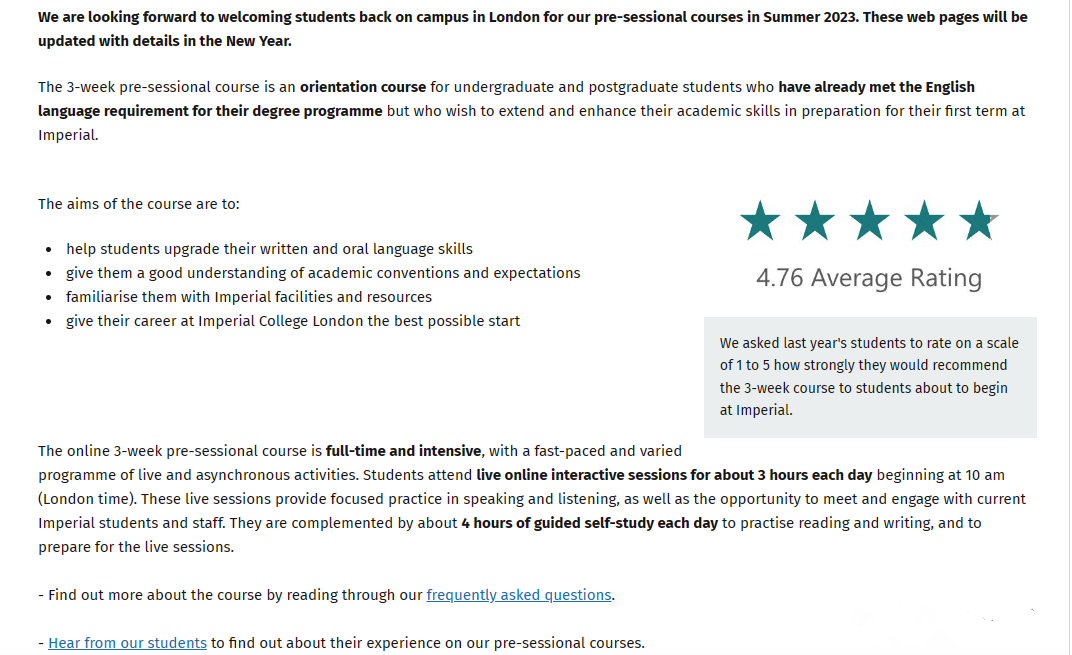Click the bullet about Imperial facilities and resources
The image size is (1072, 655).
(x=249, y=297)
